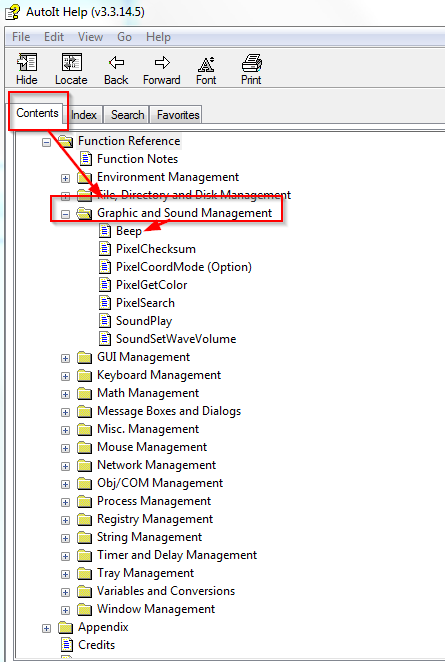Open the Edit menu

pos(54,37)
